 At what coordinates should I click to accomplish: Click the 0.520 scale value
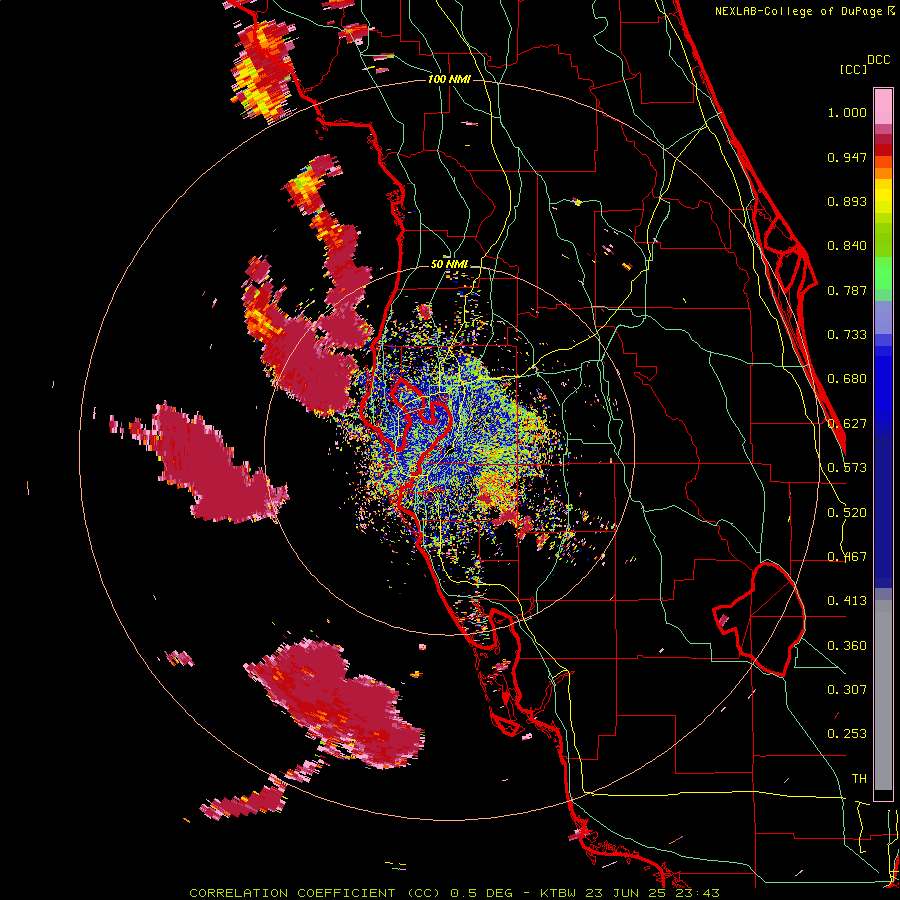pos(847,513)
